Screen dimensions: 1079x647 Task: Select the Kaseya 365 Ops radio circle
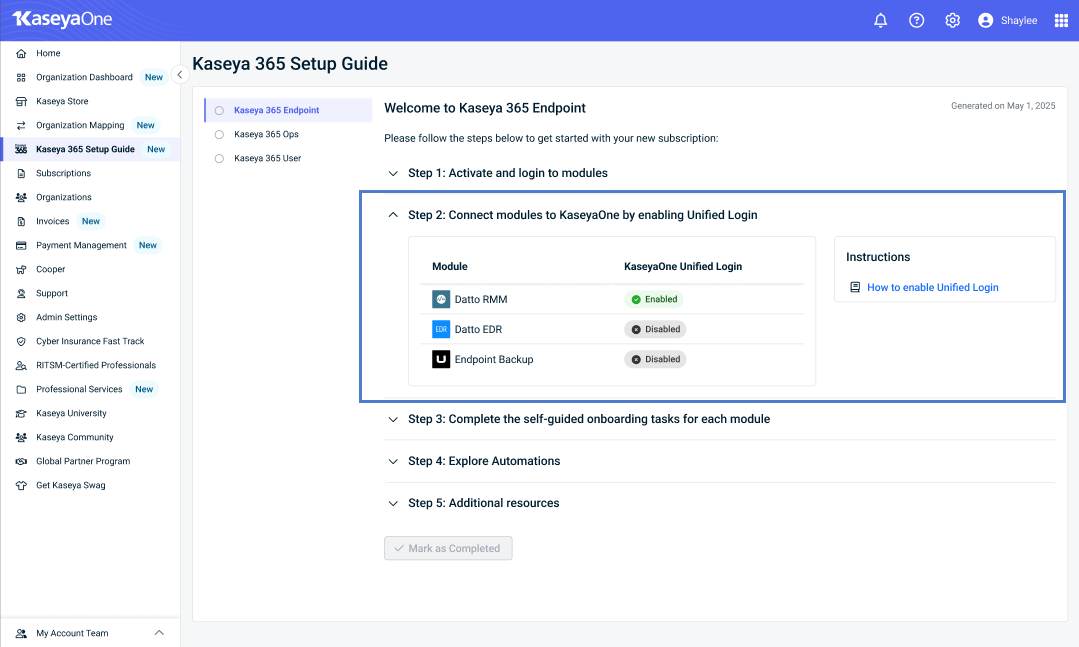(x=220, y=134)
